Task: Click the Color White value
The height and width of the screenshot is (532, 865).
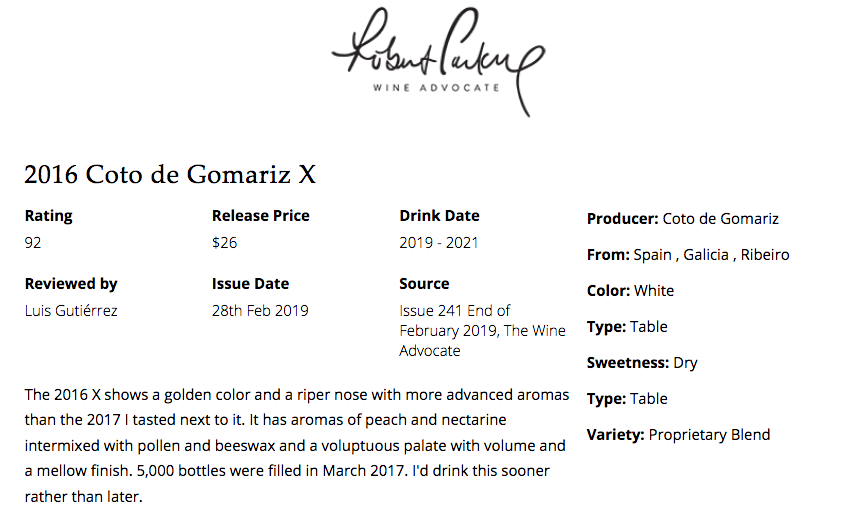Action: [x=654, y=291]
